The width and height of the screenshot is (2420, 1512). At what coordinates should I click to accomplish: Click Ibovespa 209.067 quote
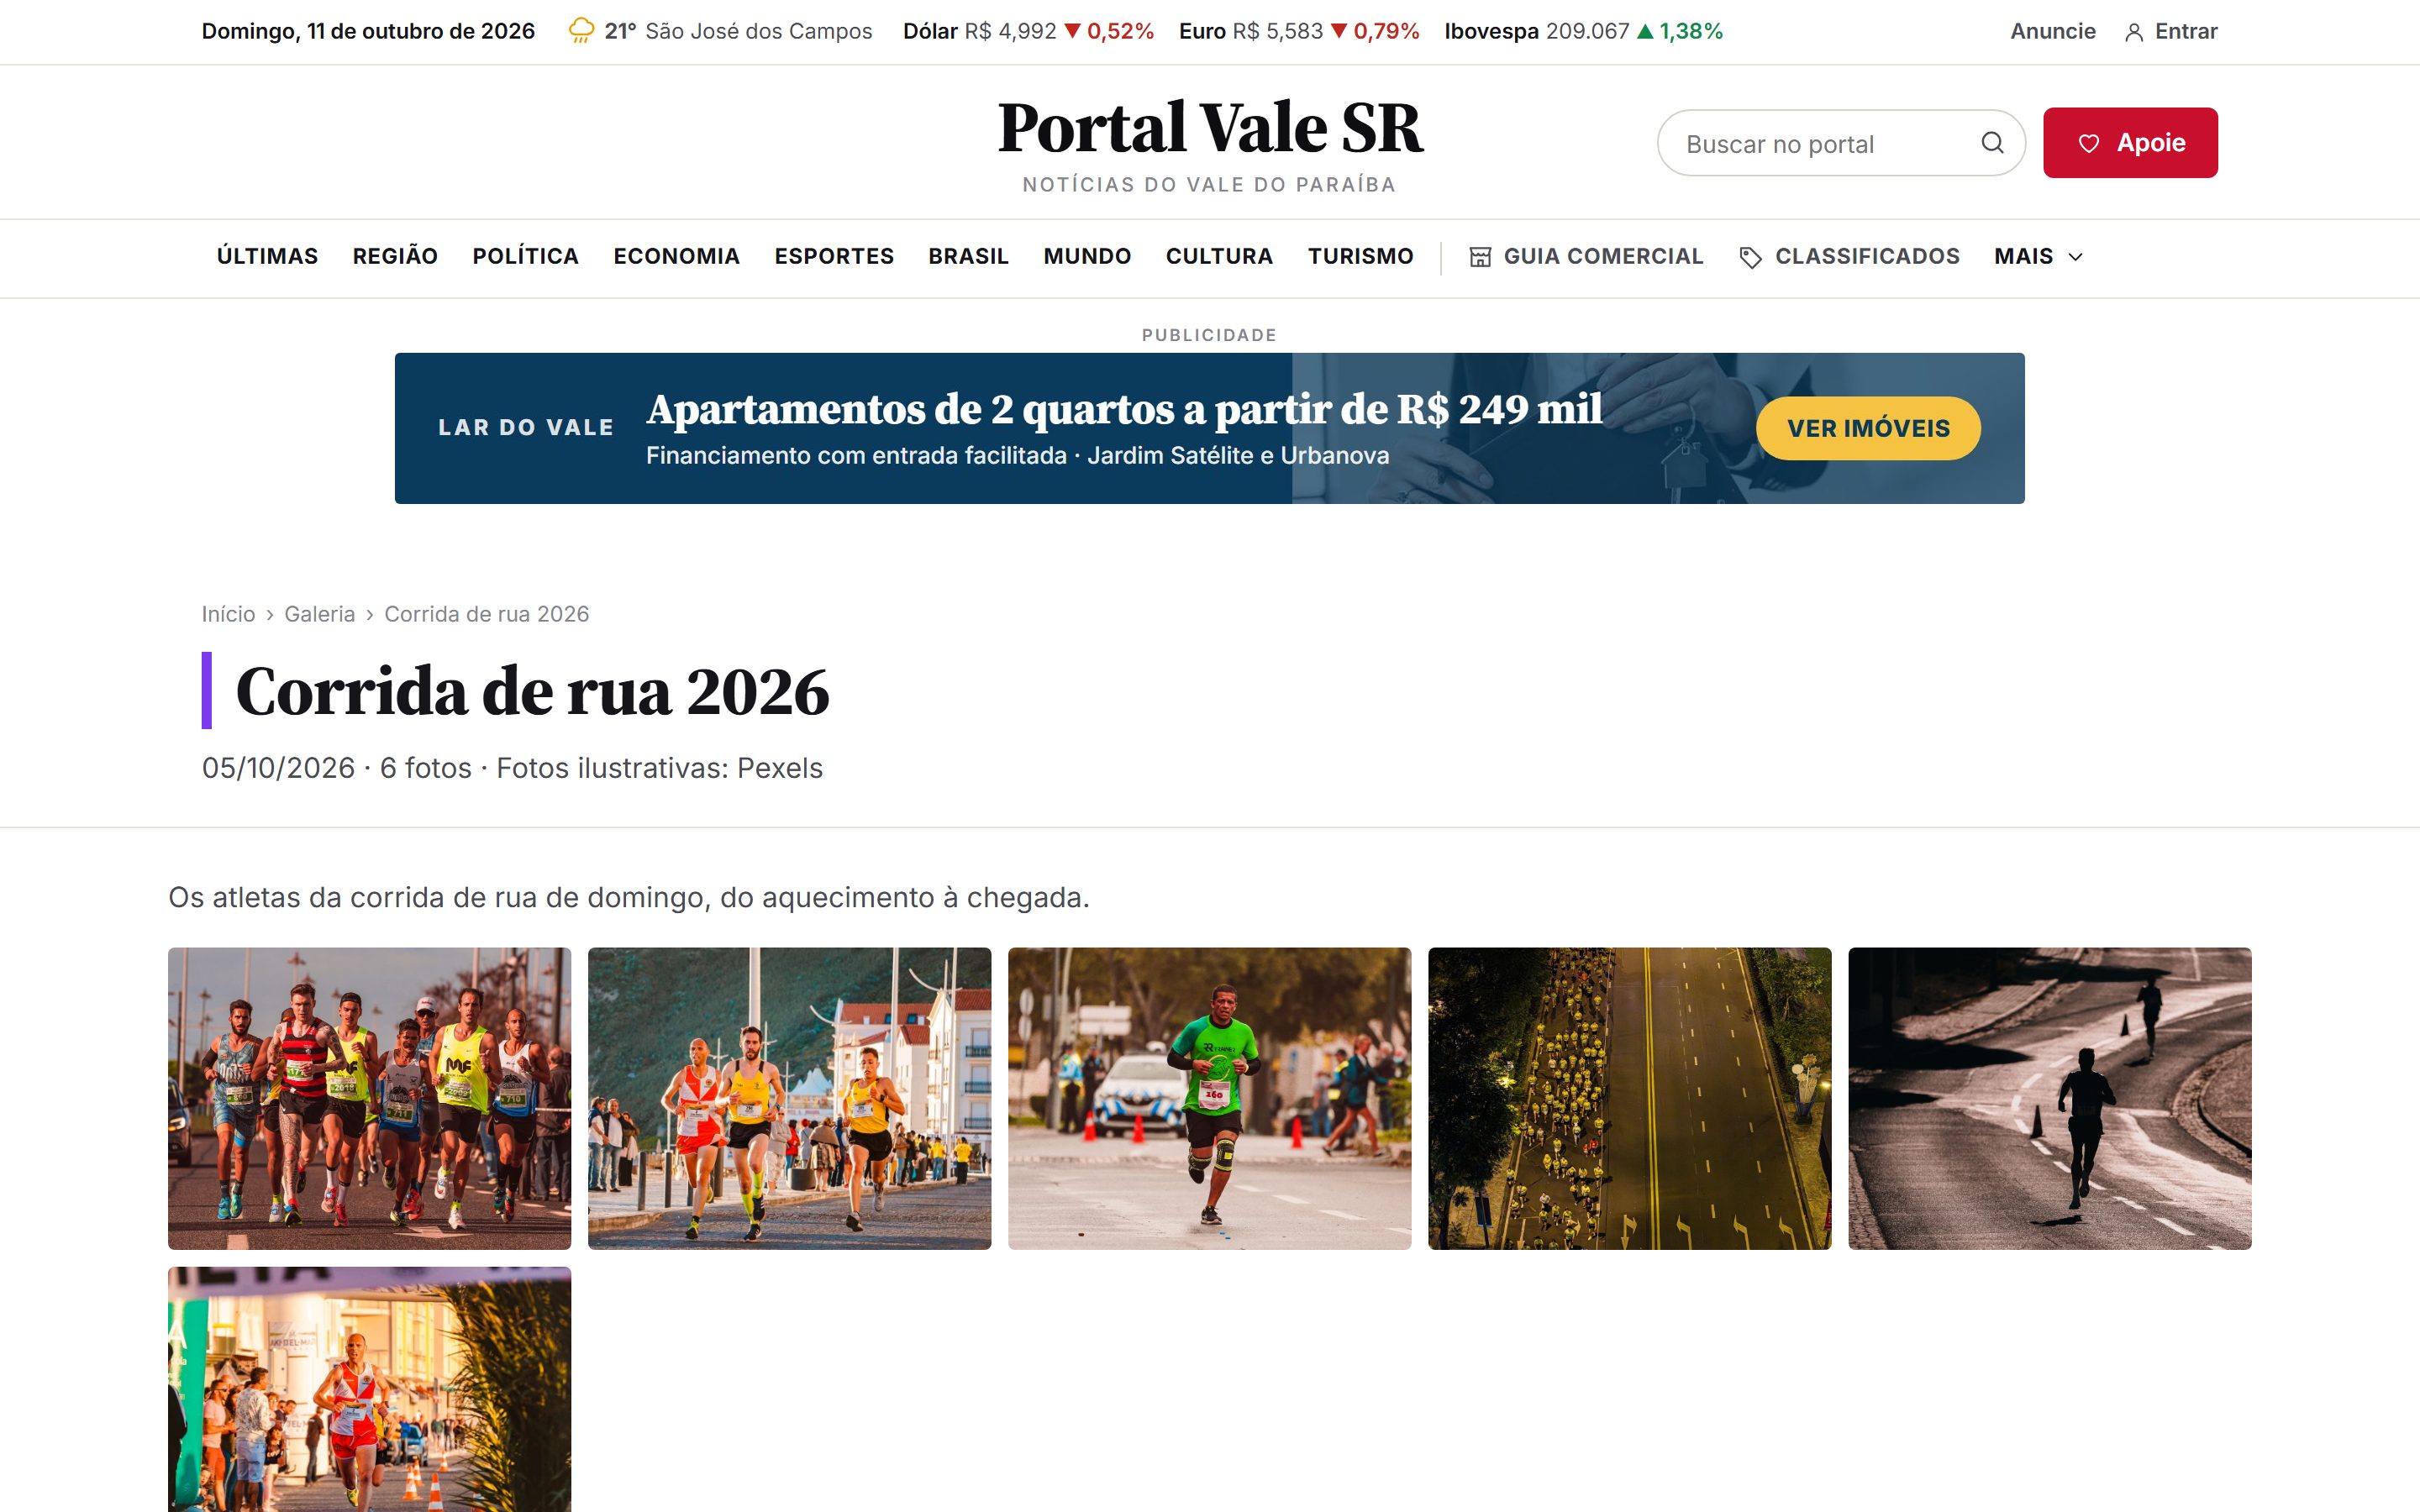pyautogui.click(x=1583, y=31)
